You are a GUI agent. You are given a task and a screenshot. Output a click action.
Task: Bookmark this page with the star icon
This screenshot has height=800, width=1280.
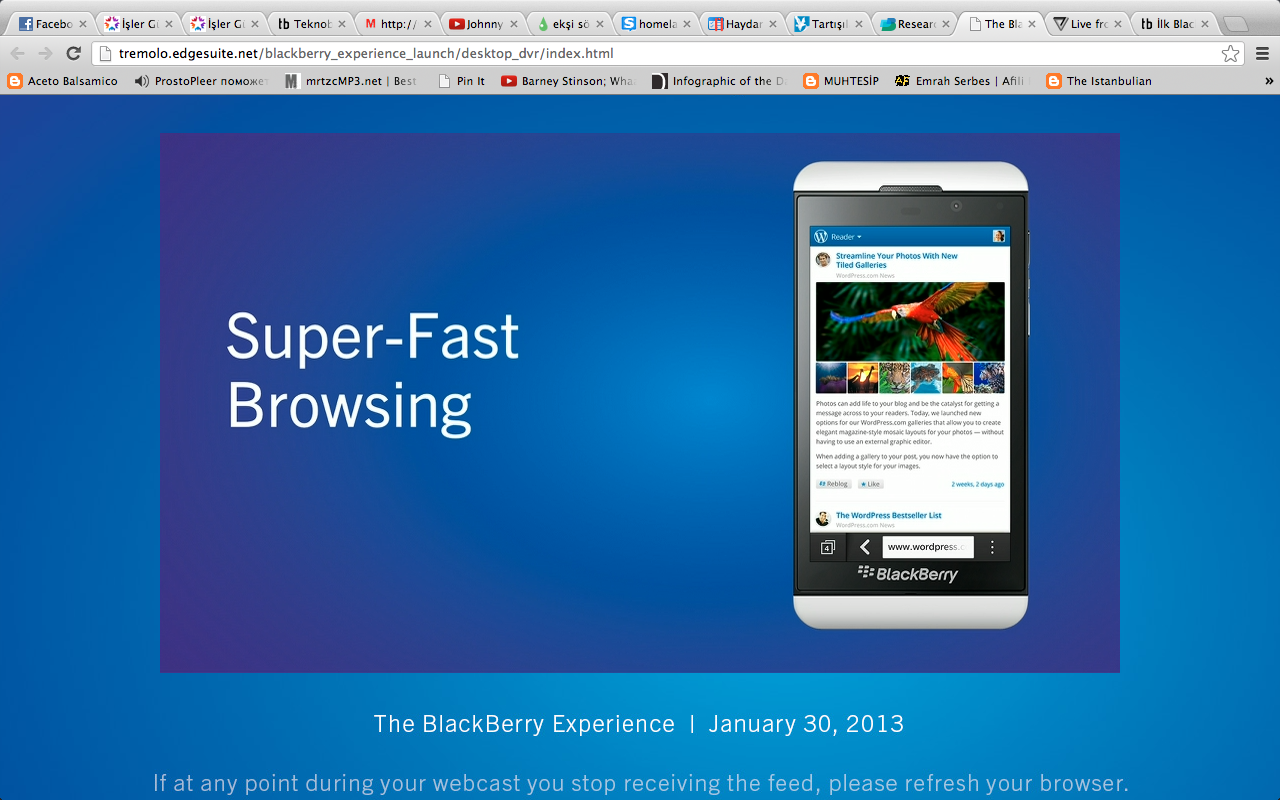click(x=1230, y=54)
